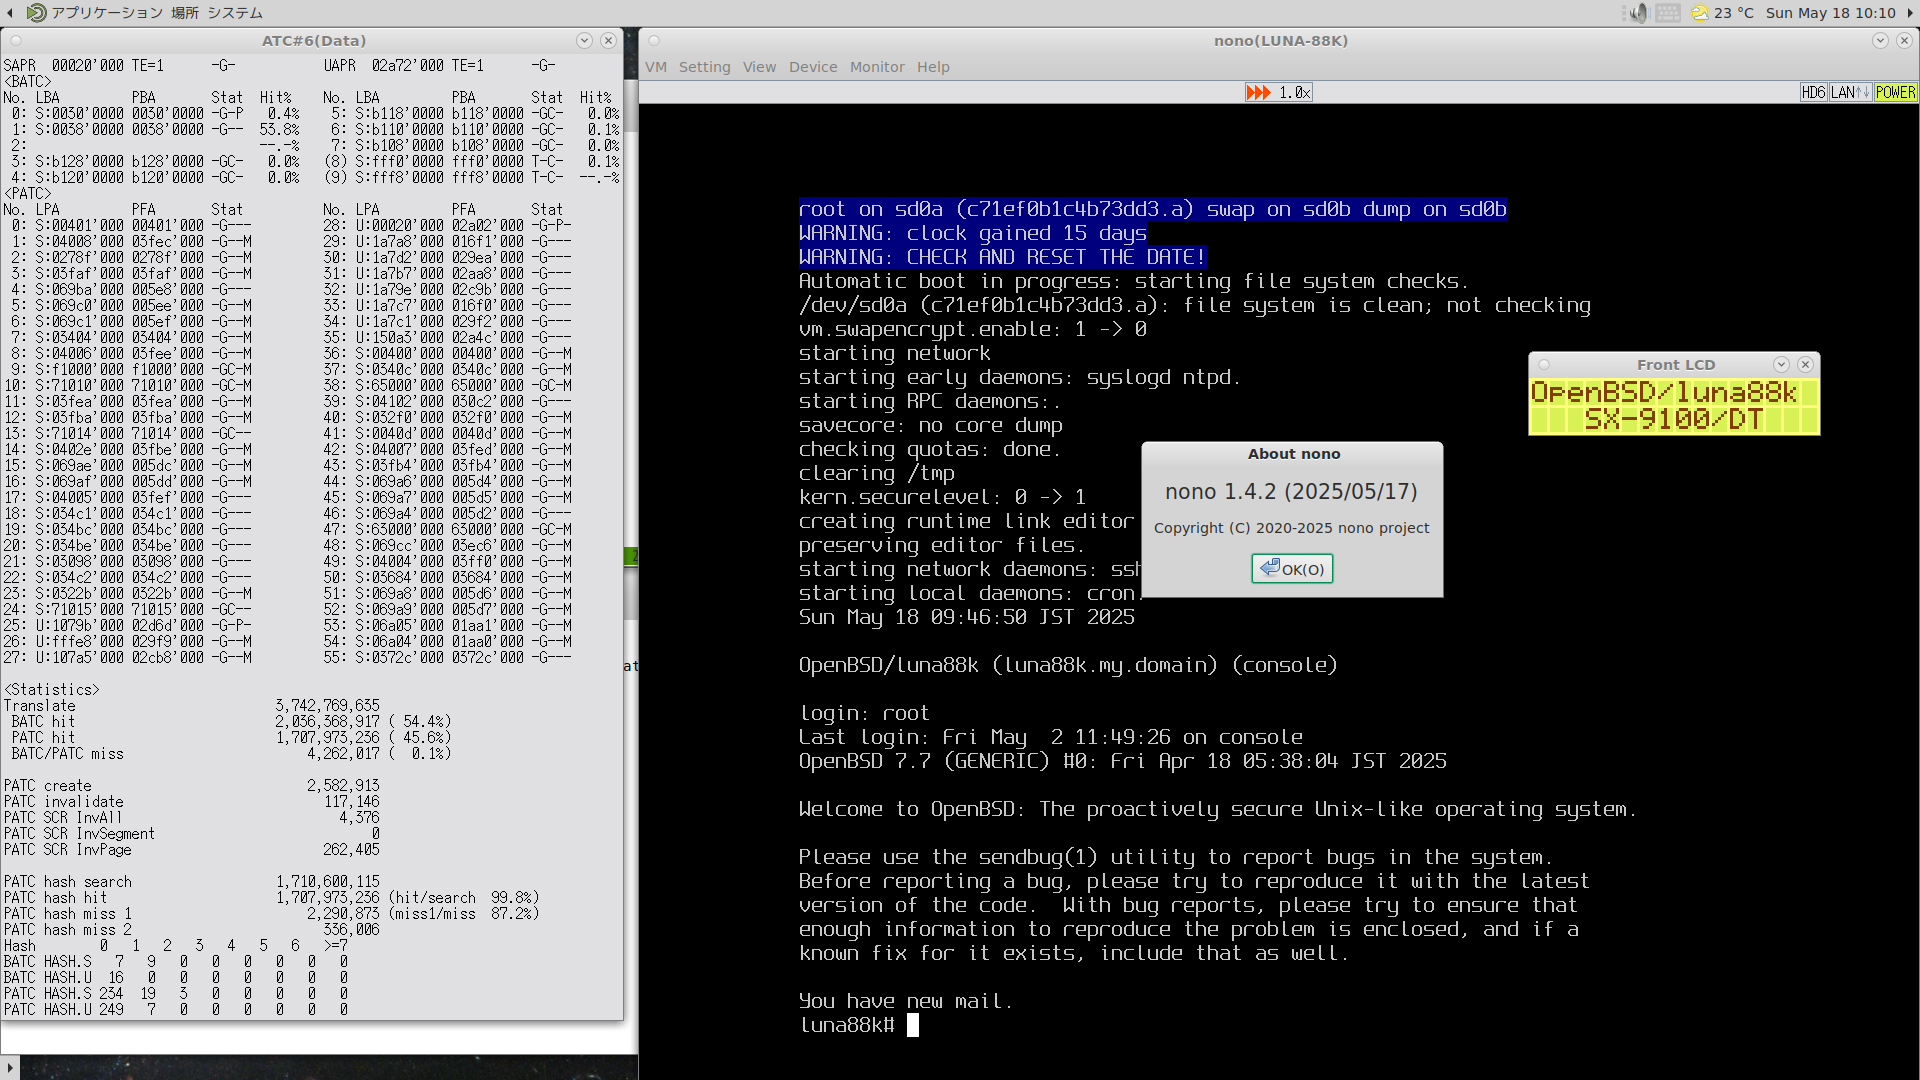Open the アプリケーション panel menu

click(x=107, y=13)
